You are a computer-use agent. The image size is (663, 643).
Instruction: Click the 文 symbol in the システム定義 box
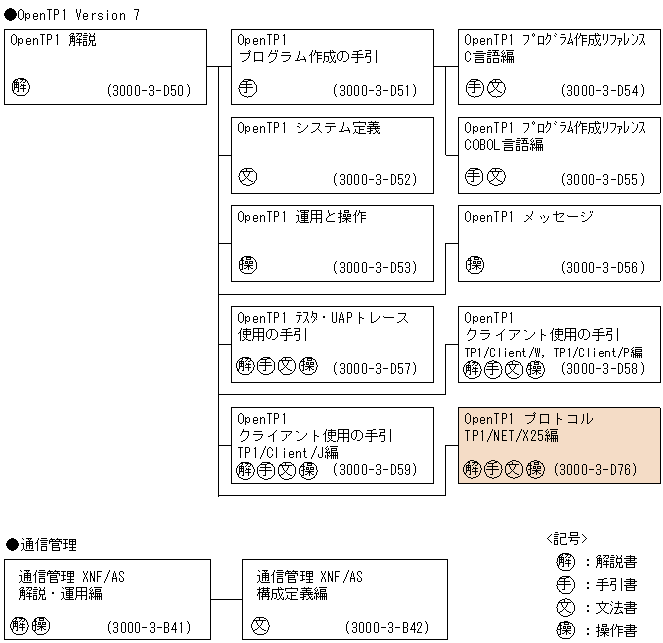coord(248,177)
